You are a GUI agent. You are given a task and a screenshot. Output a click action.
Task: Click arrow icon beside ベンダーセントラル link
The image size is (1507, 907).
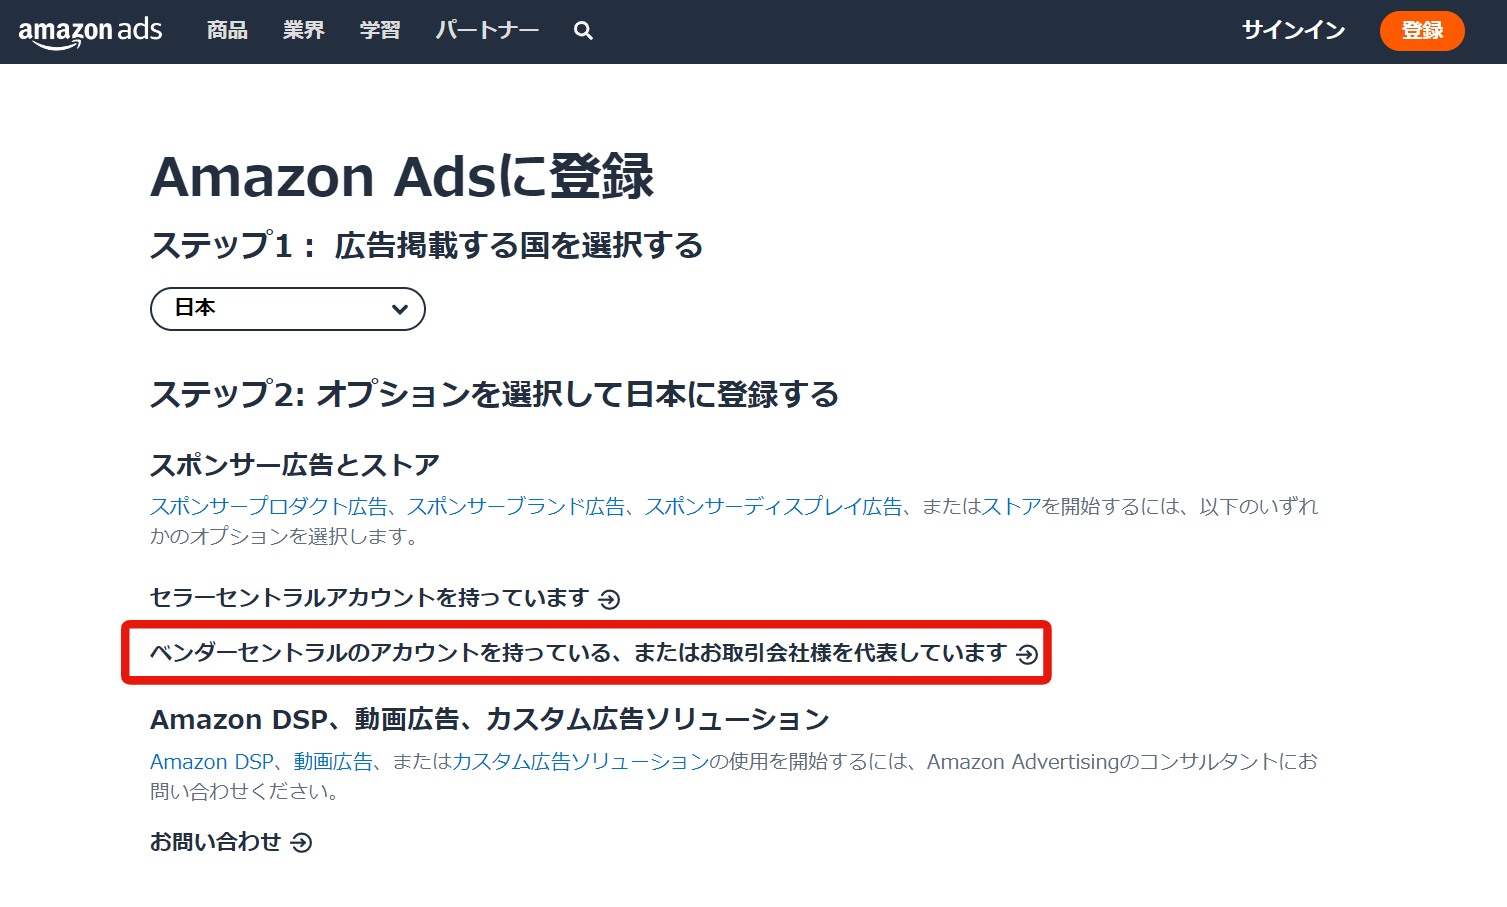tap(1027, 654)
